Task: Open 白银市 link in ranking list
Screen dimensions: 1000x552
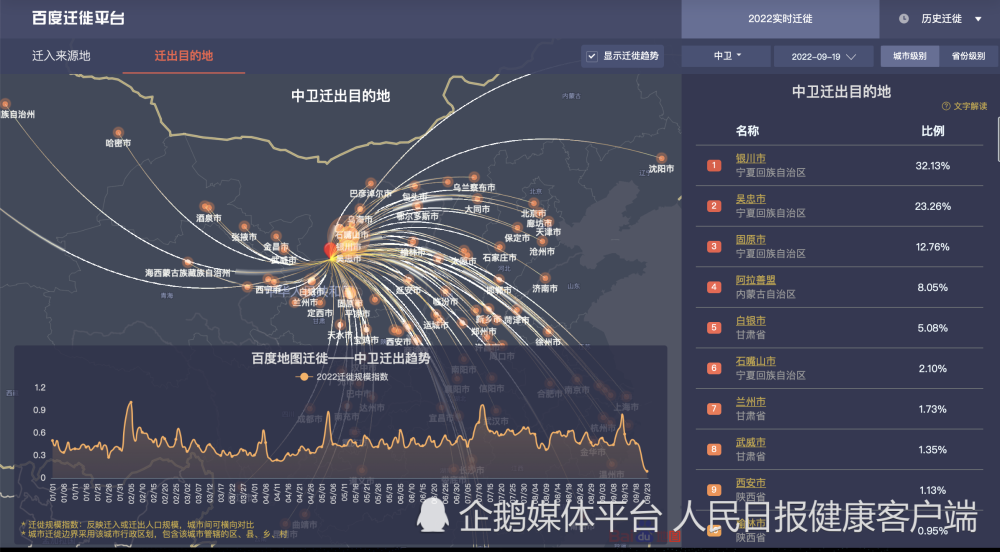Action: point(751,321)
